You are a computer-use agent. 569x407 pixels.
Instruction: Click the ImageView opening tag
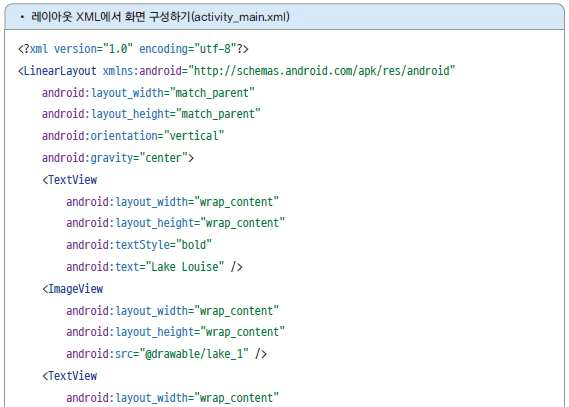73,289
